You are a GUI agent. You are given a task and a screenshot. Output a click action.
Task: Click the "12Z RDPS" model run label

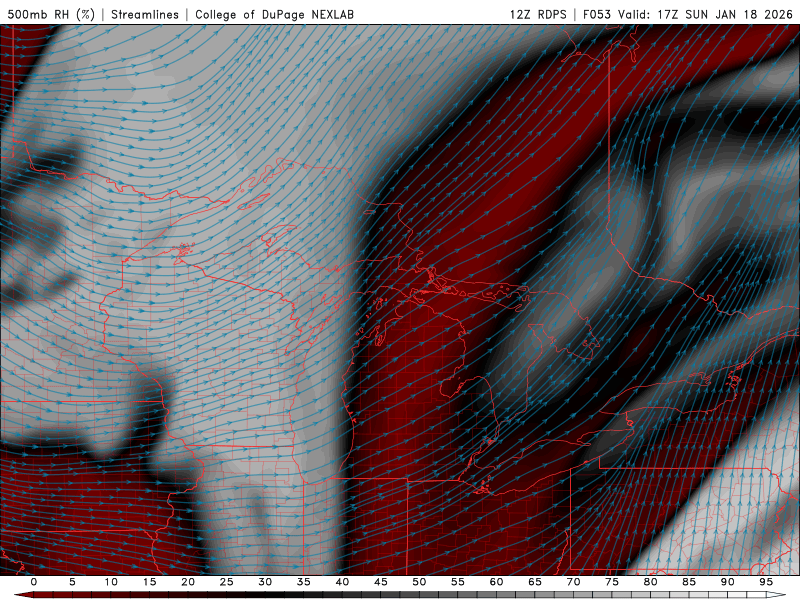pos(538,14)
